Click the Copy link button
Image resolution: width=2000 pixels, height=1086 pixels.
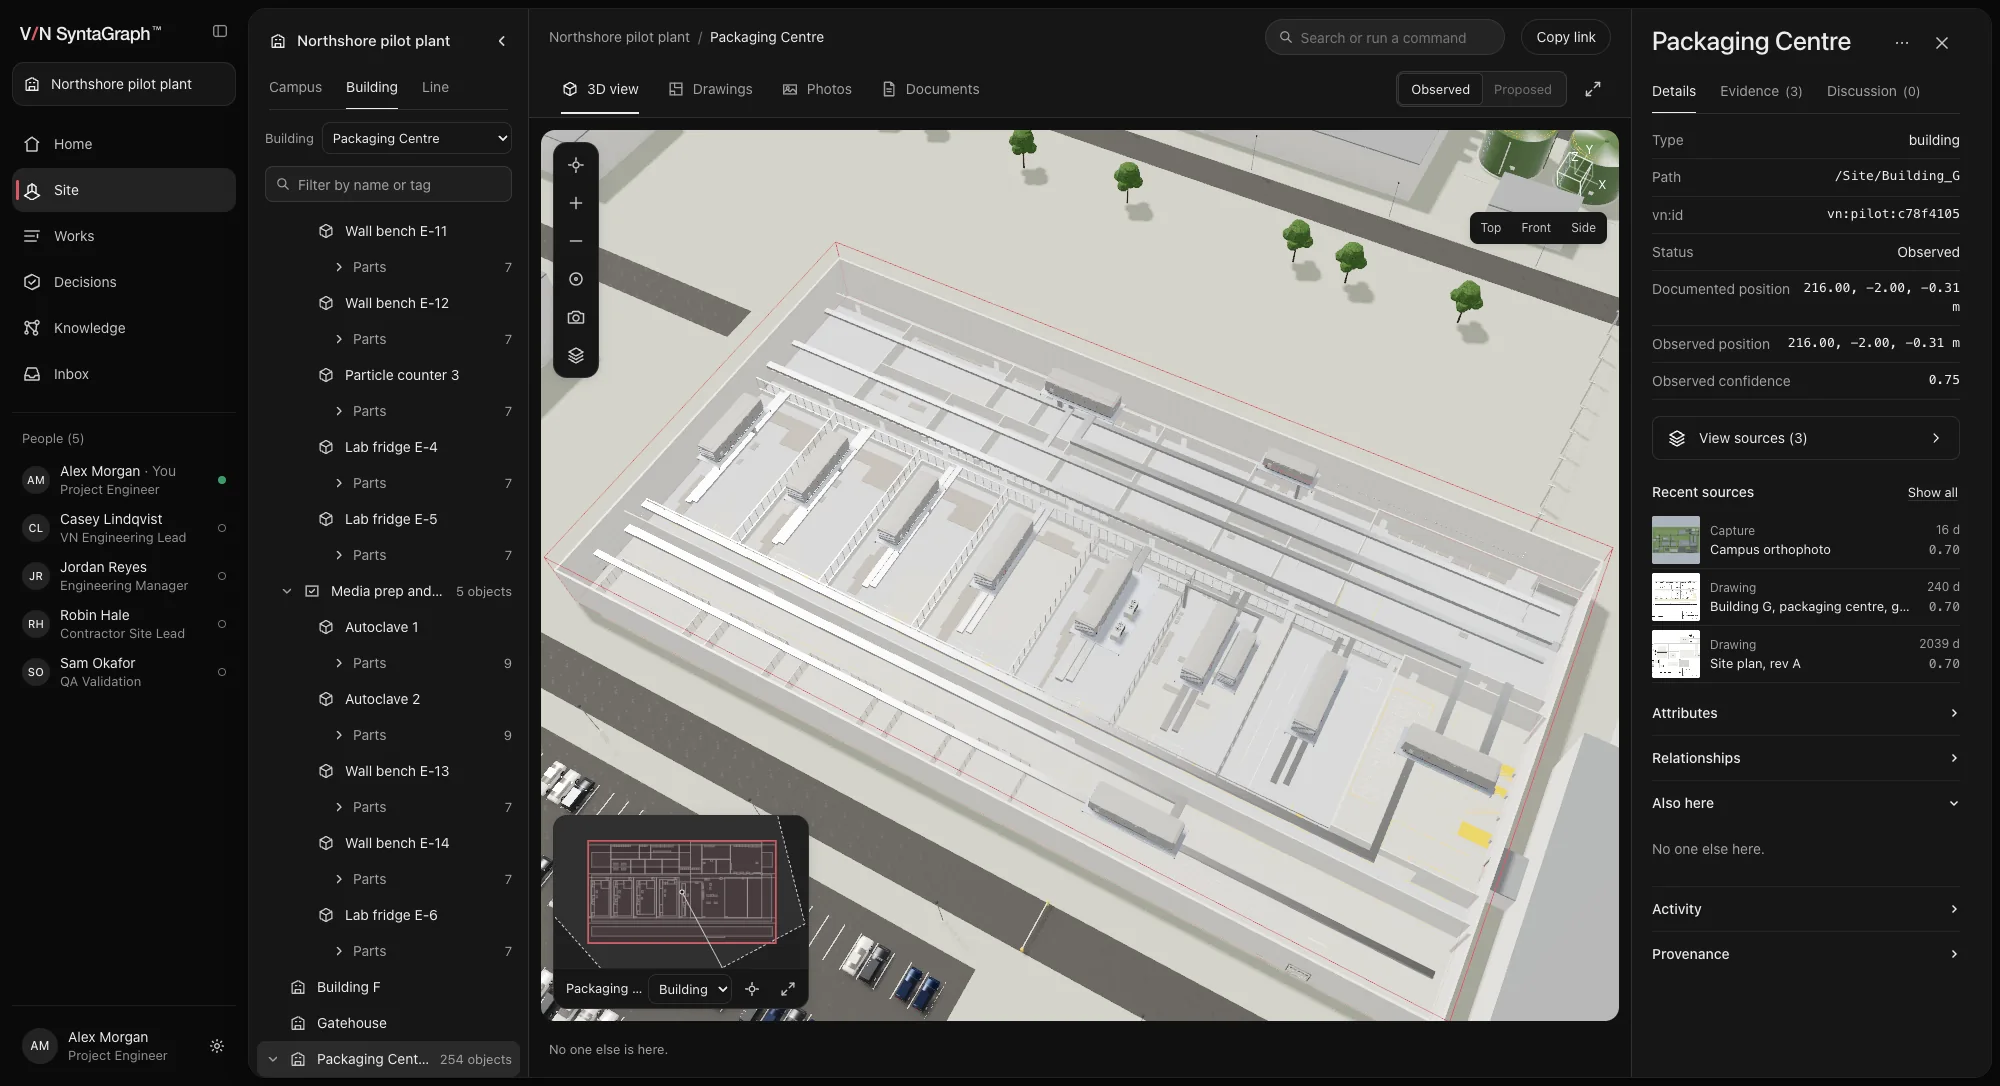tap(1566, 37)
